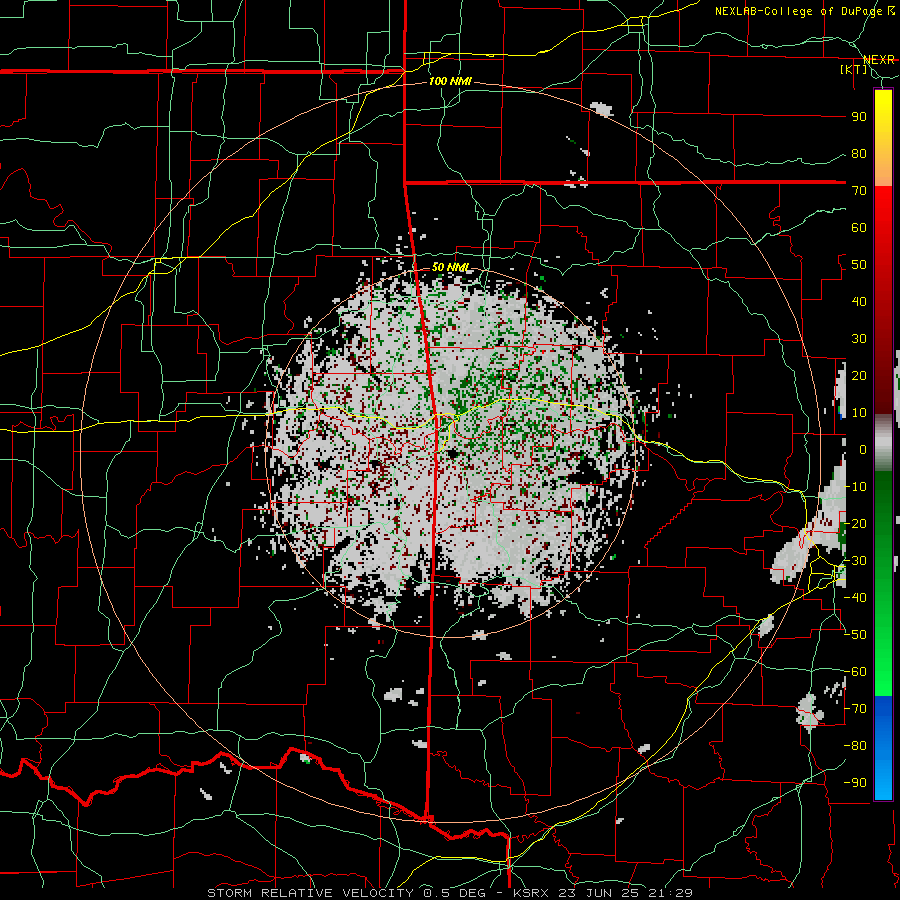Click the 0 value on the velocity scale

863,449
